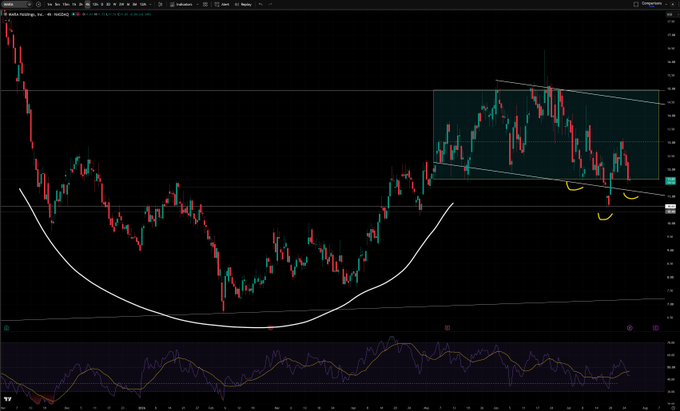
Task: Click the redo arrow
Action: [x=270, y=4]
